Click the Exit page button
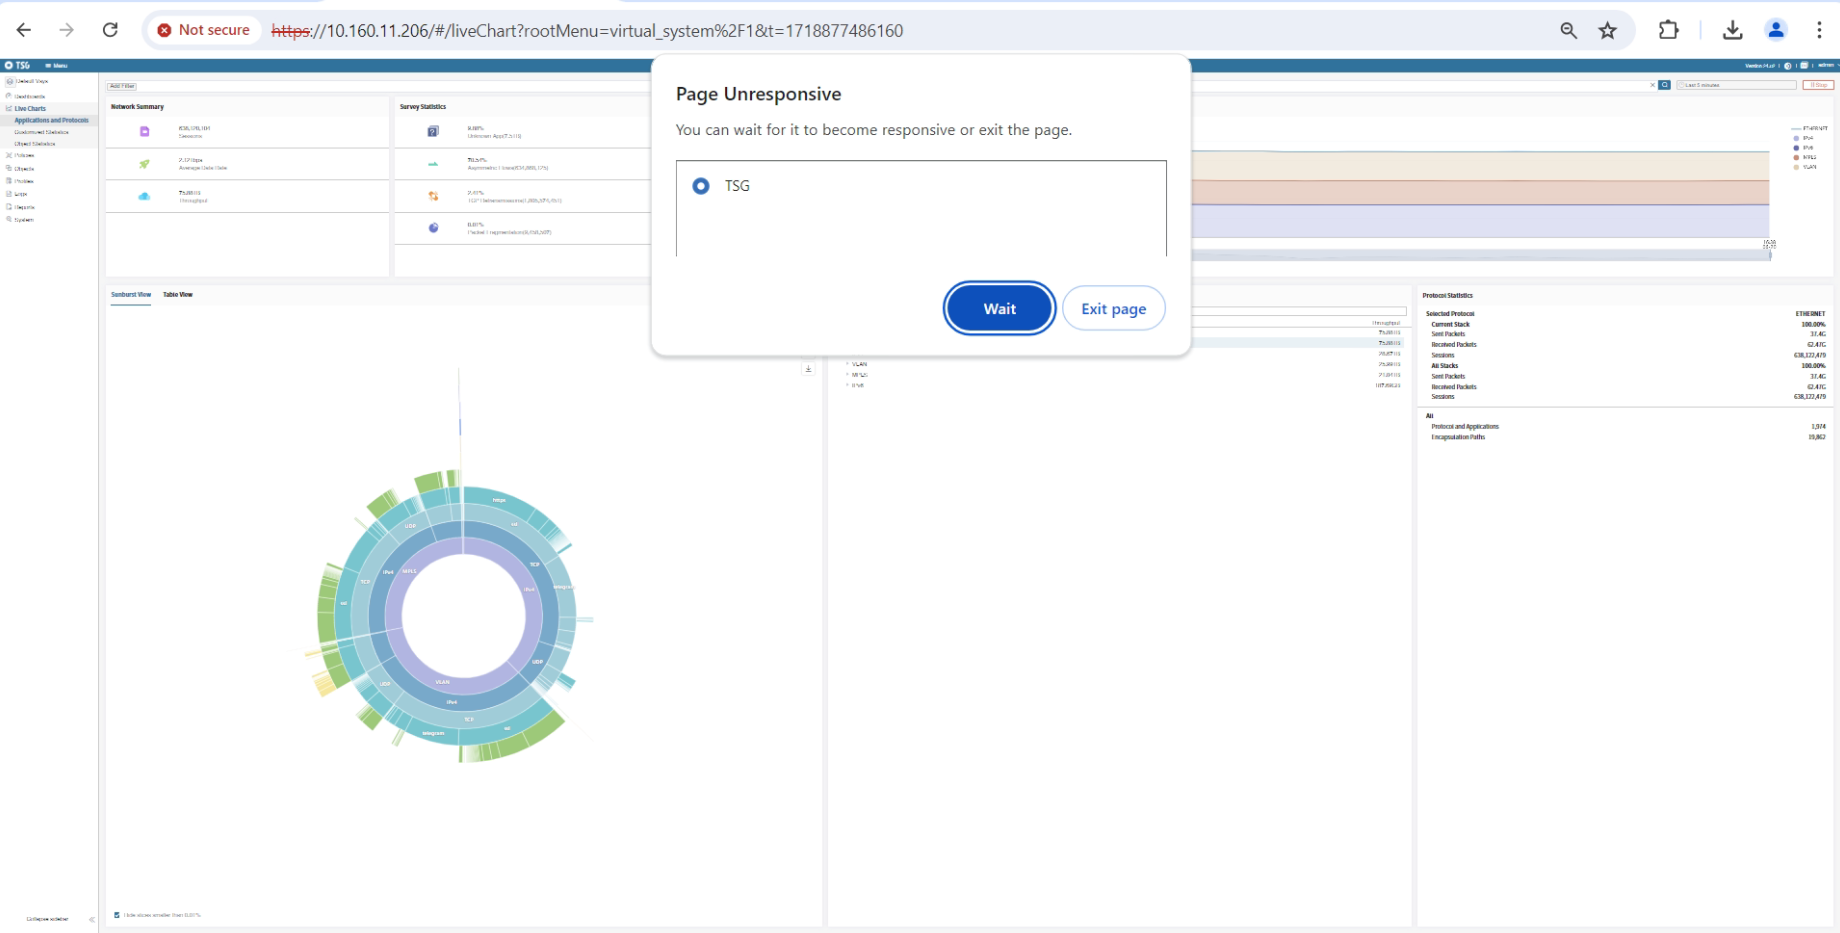 coord(1113,309)
